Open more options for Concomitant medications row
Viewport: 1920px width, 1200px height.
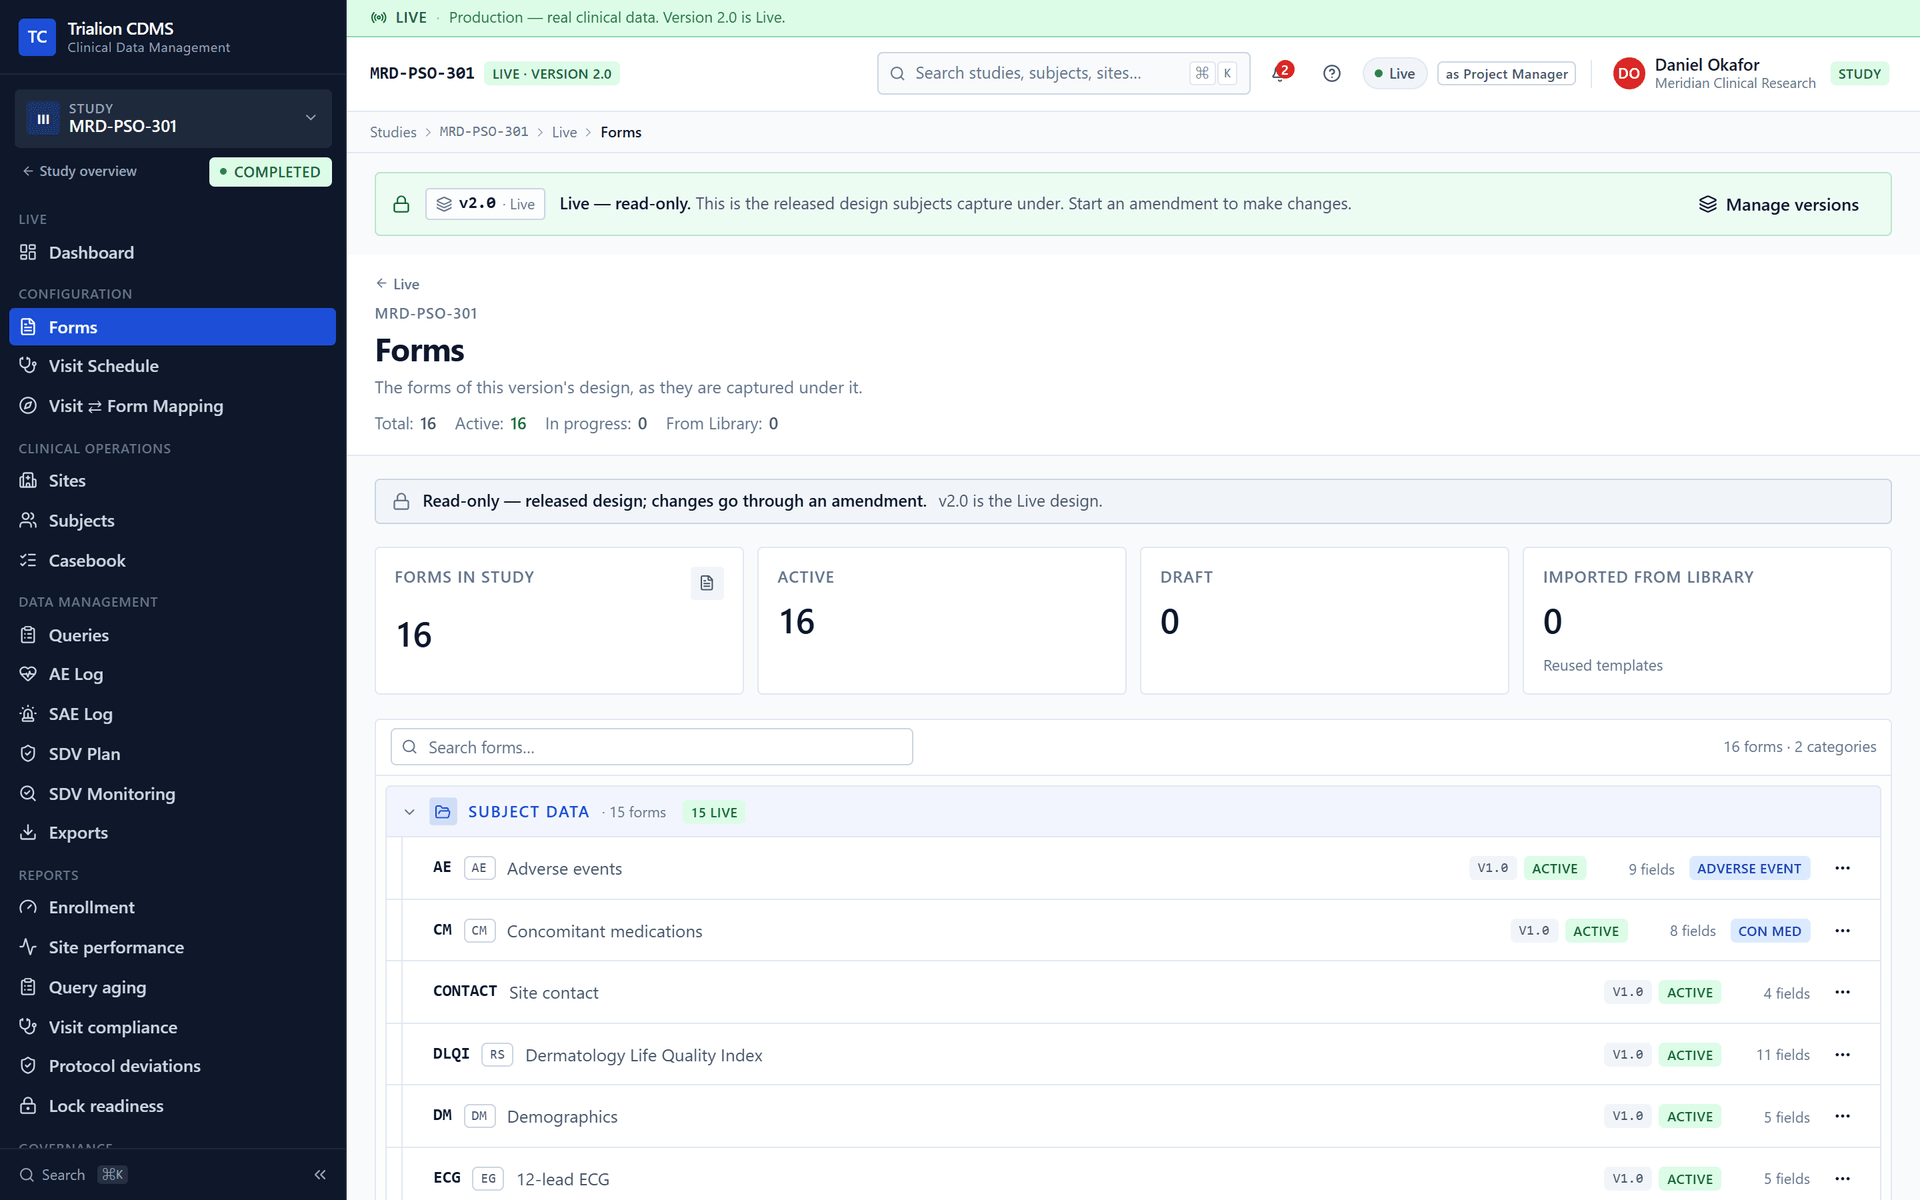pyautogui.click(x=1842, y=931)
